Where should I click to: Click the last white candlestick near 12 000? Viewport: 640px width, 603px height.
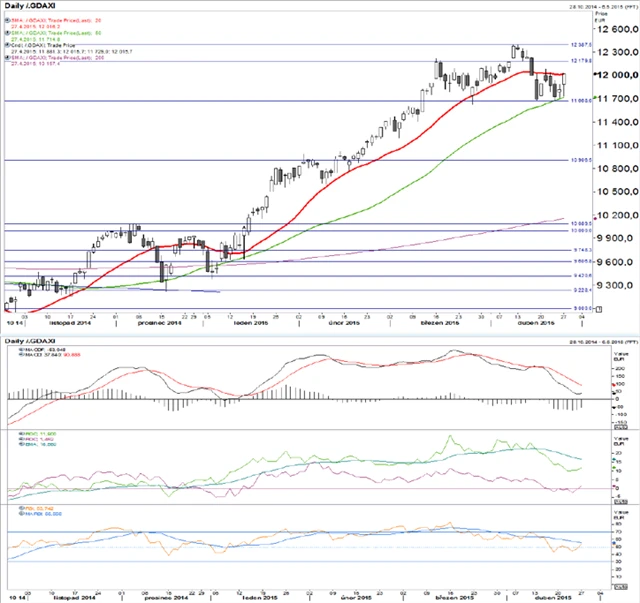[564, 79]
